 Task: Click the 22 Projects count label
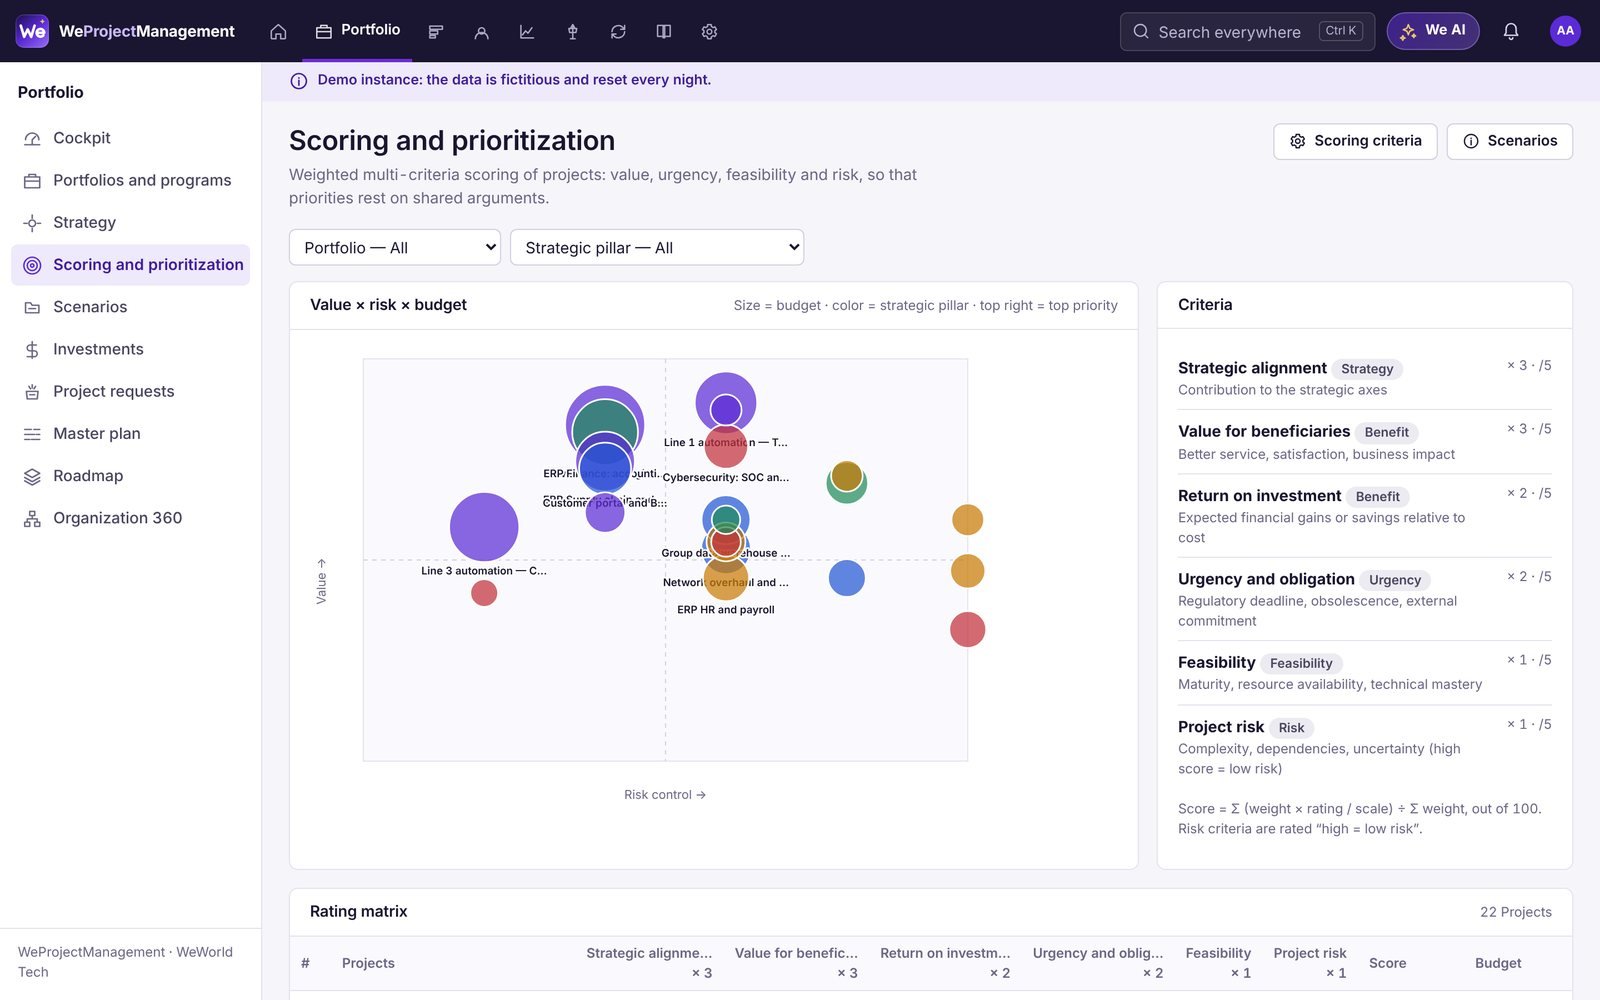1516,912
